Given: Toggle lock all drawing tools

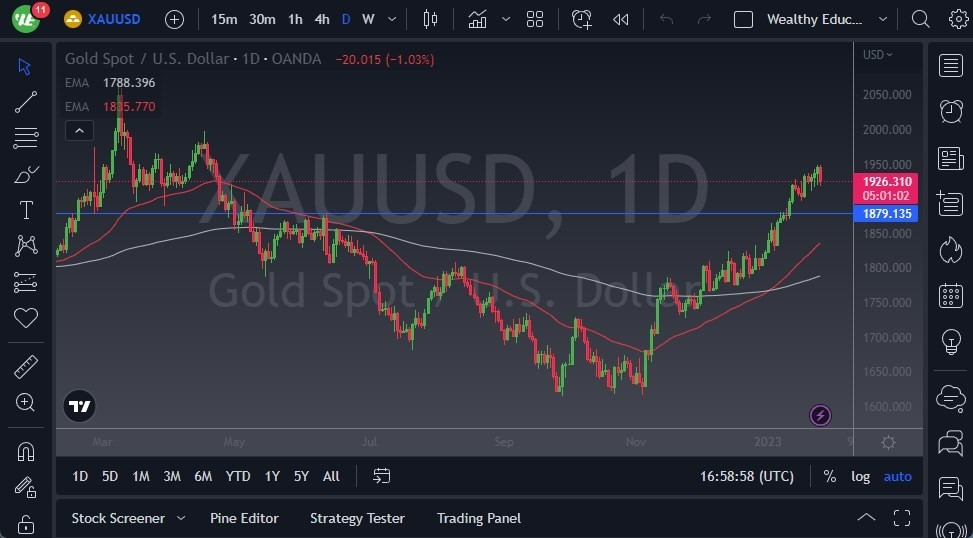Looking at the screenshot, I should [x=25, y=523].
